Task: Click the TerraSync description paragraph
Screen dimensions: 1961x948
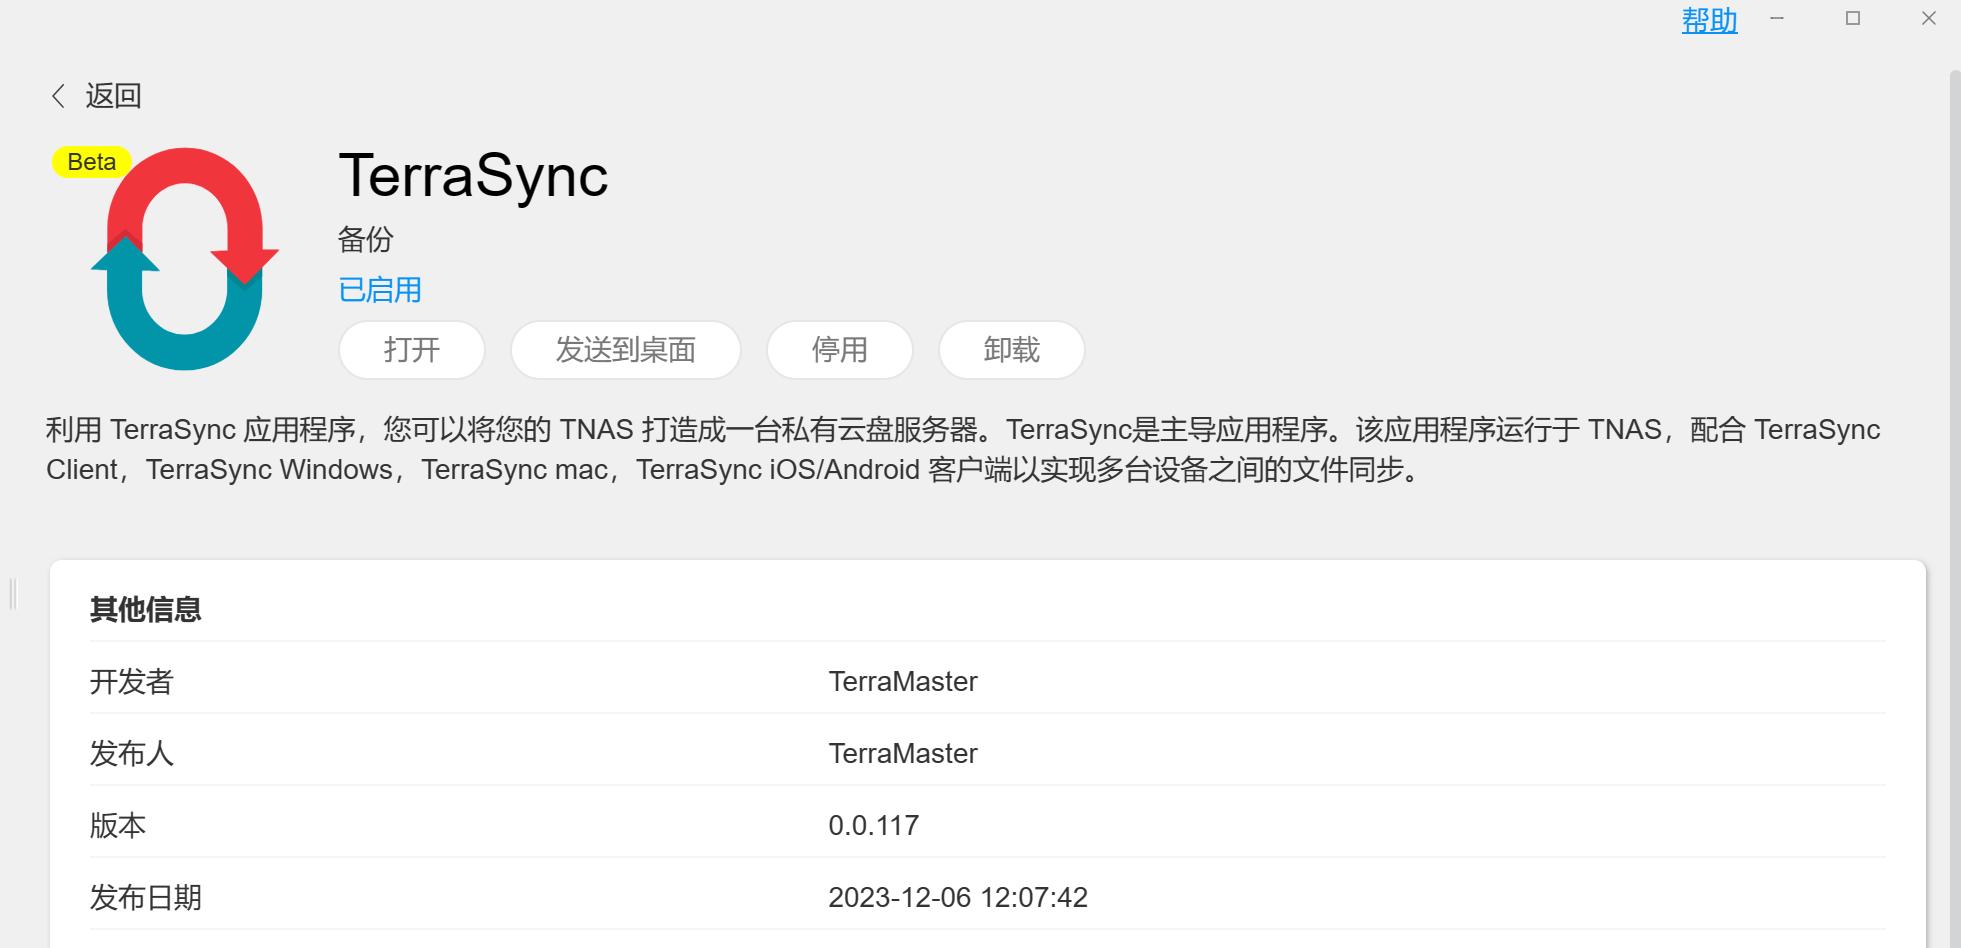Action: coord(963,450)
